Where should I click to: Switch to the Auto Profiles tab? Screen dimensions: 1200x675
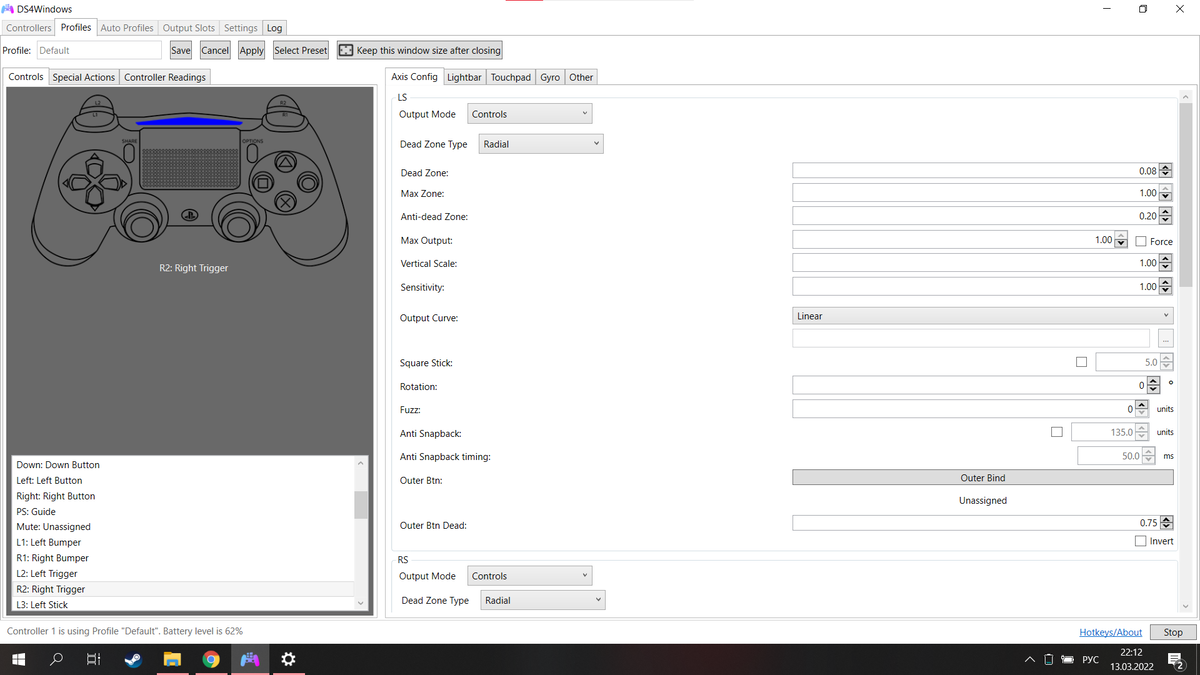127,28
